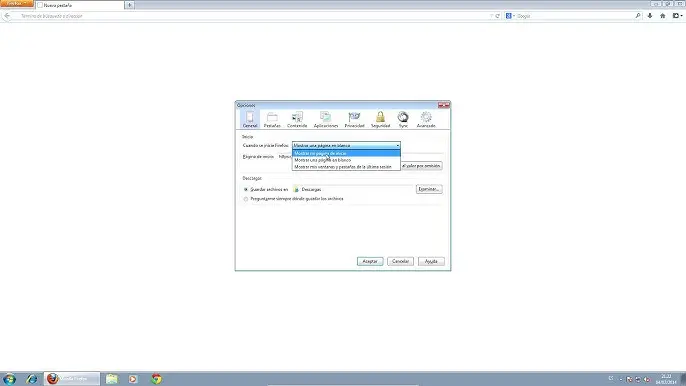Choose 'Mostrar mis ventanas y pestañas' option
The height and width of the screenshot is (386, 686).
click(346, 167)
